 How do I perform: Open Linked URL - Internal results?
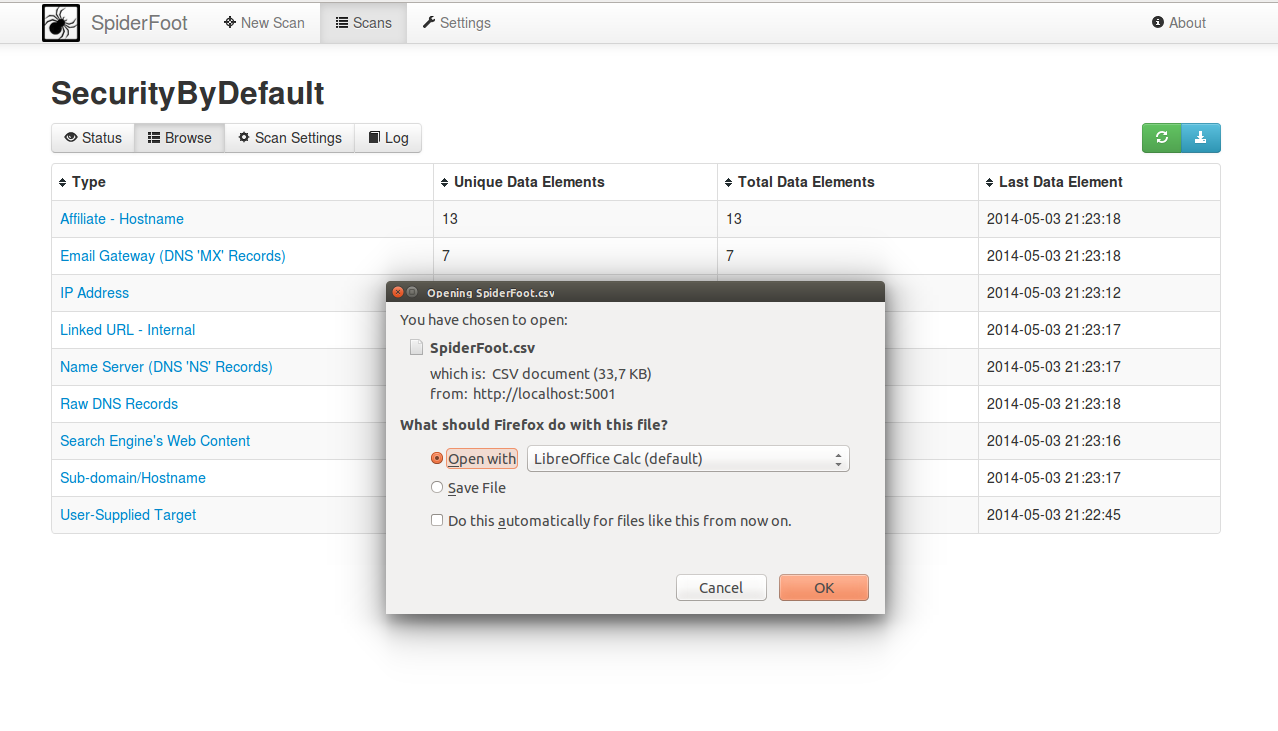tap(127, 330)
